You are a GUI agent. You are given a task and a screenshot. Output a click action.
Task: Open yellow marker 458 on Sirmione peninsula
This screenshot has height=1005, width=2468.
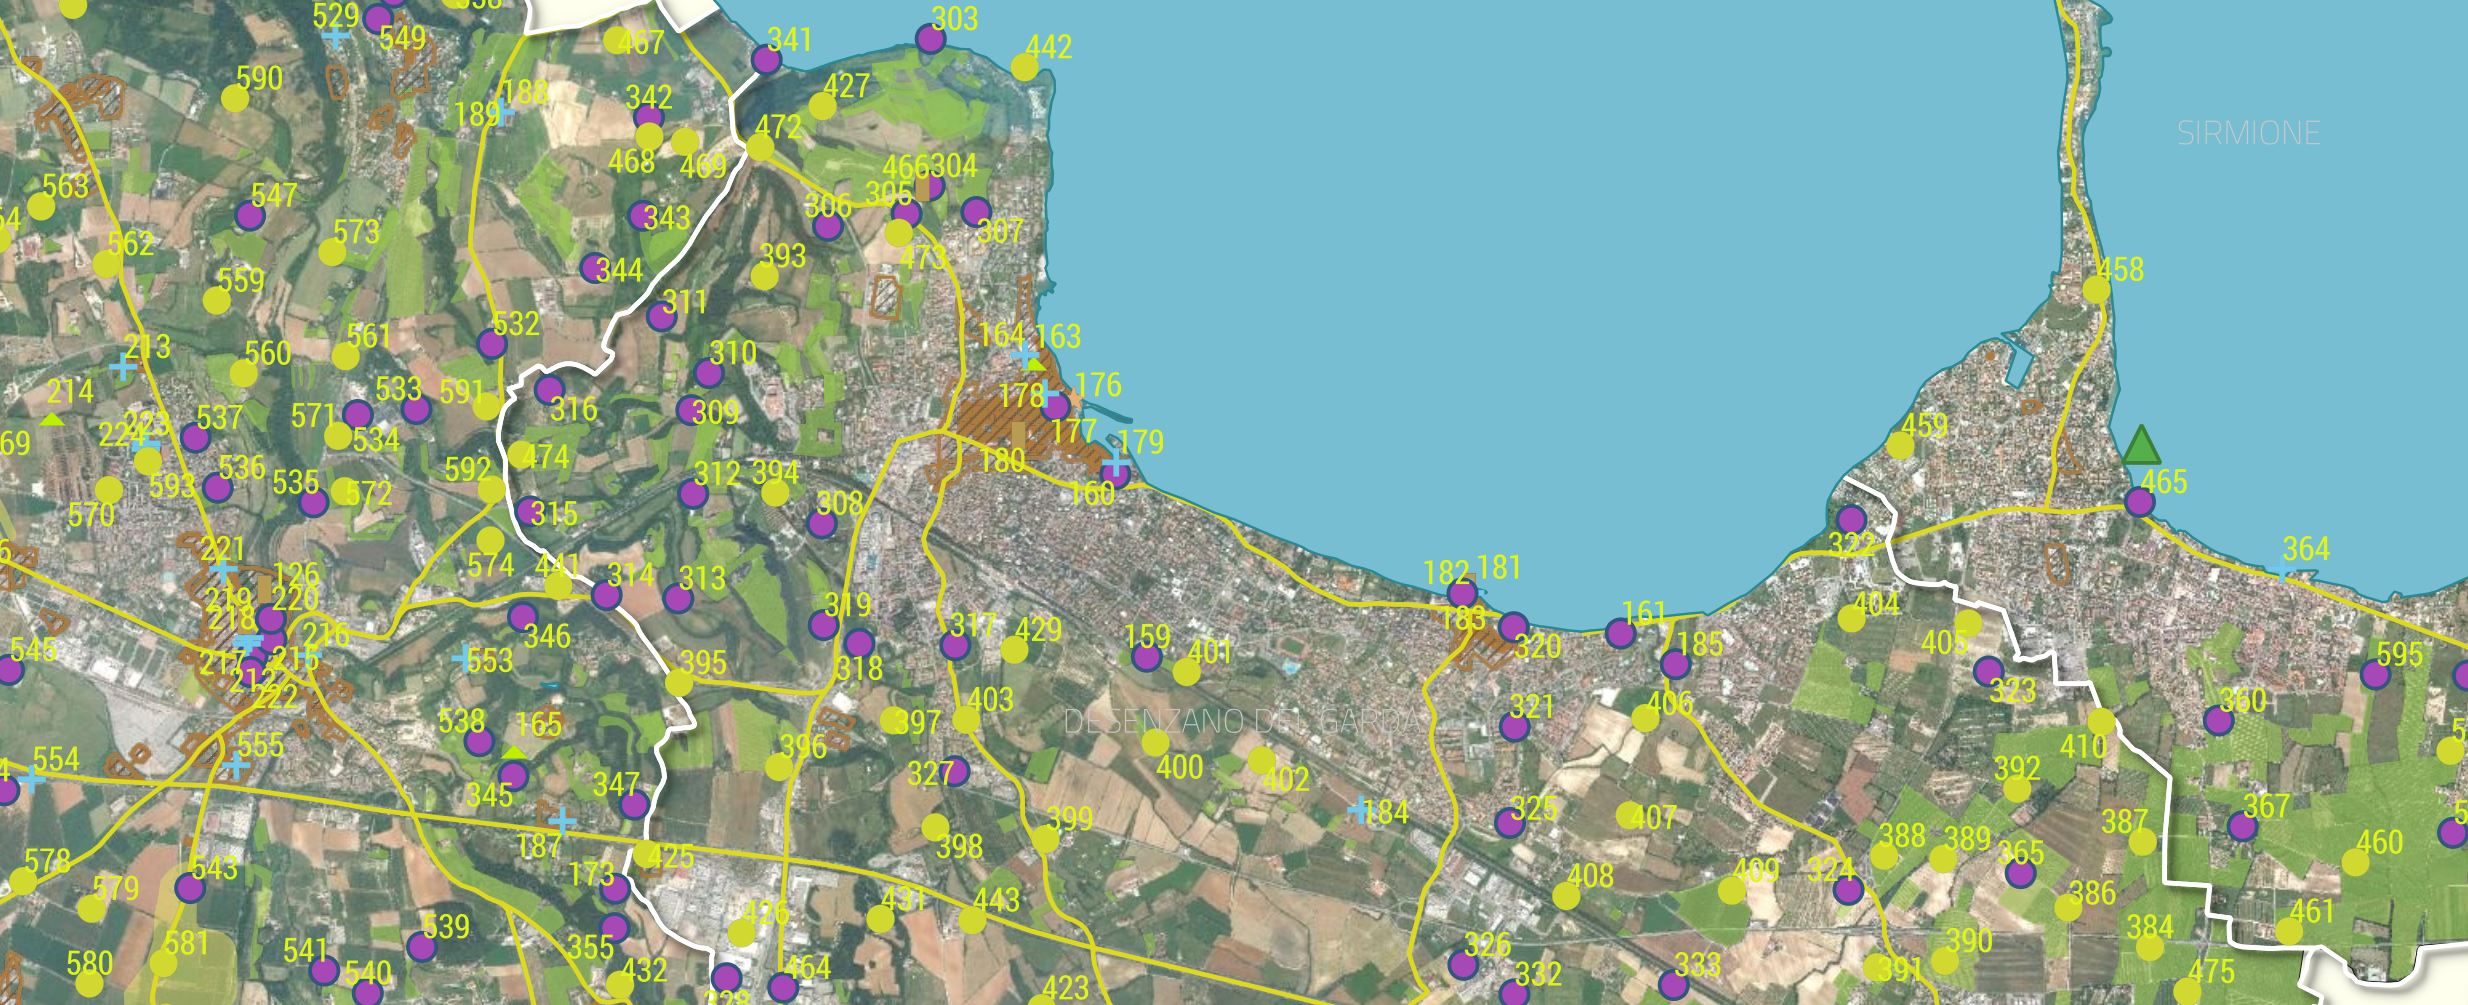(x=2096, y=290)
